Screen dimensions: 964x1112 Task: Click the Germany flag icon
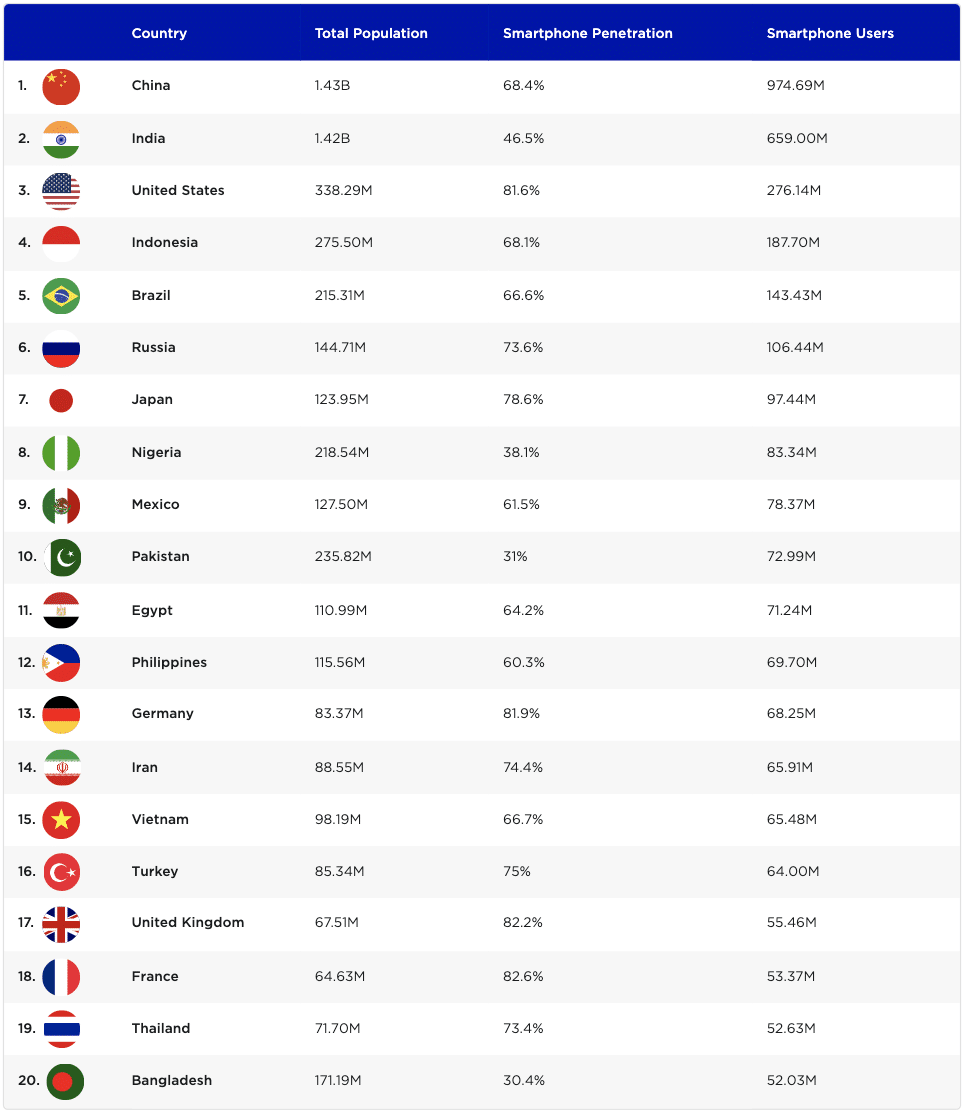click(61, 715)
